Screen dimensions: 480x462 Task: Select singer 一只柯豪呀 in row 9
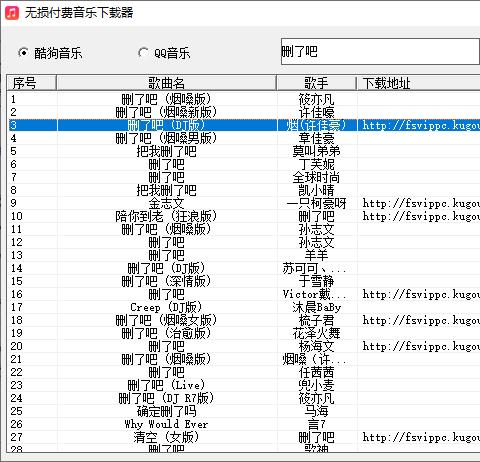[316, 203]
